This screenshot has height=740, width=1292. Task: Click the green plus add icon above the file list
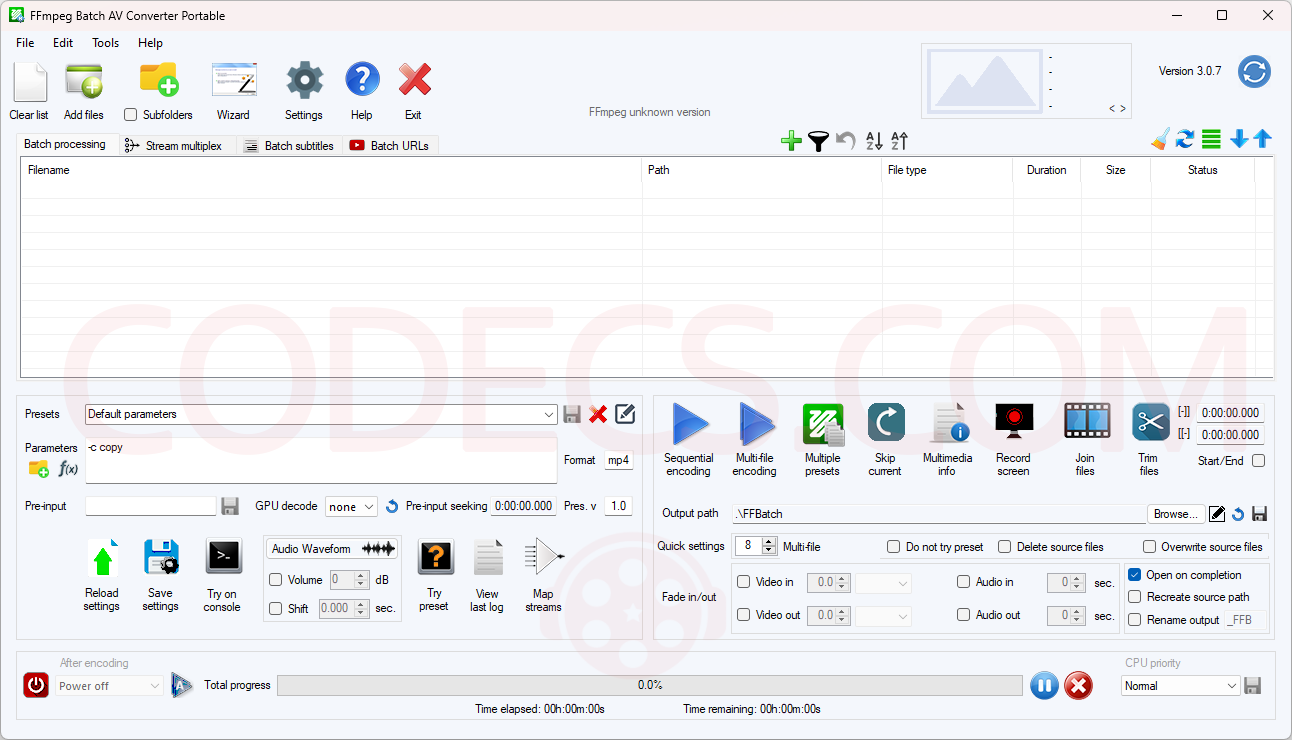pos(791,141)
